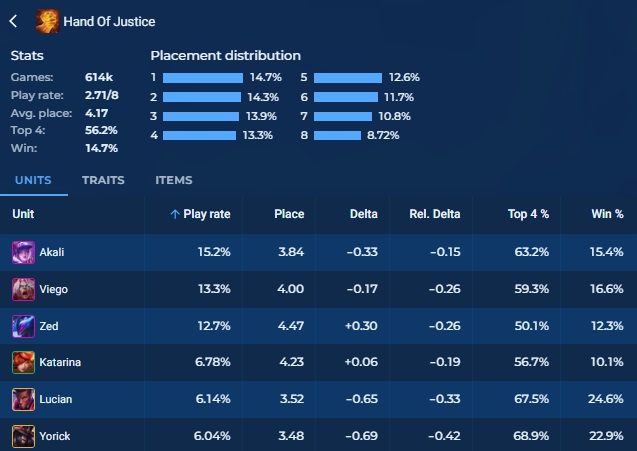This screenshot has height=451, width=637.
Task: Sort by Rel. Delta column header
Action: coord(435,214)
